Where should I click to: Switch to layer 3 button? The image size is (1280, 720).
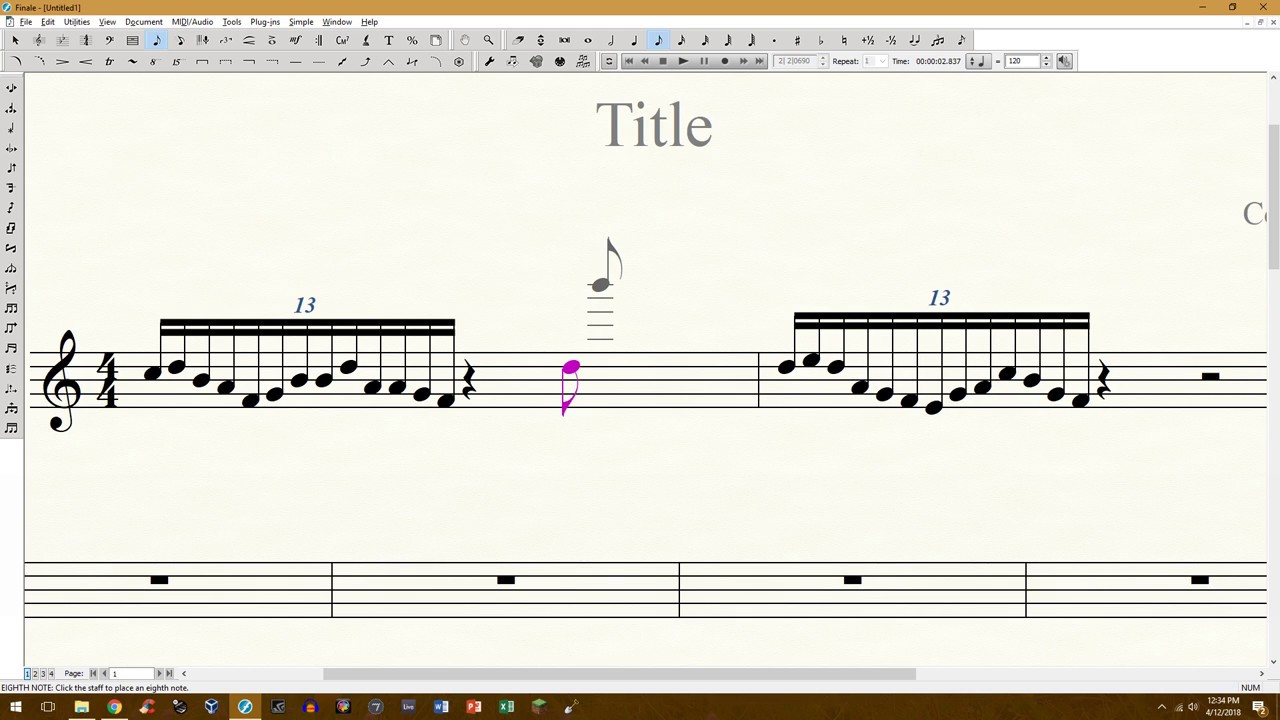(x=43, y=674)
